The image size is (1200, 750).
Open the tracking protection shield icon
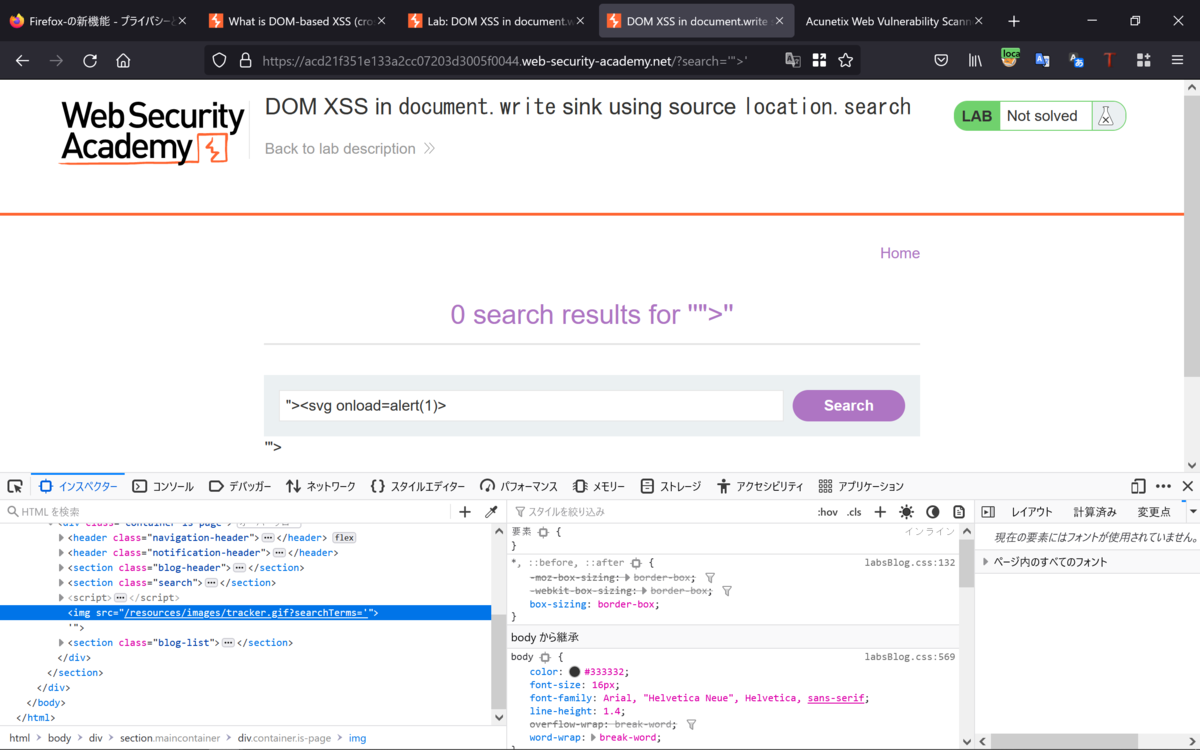click(220, 60)
